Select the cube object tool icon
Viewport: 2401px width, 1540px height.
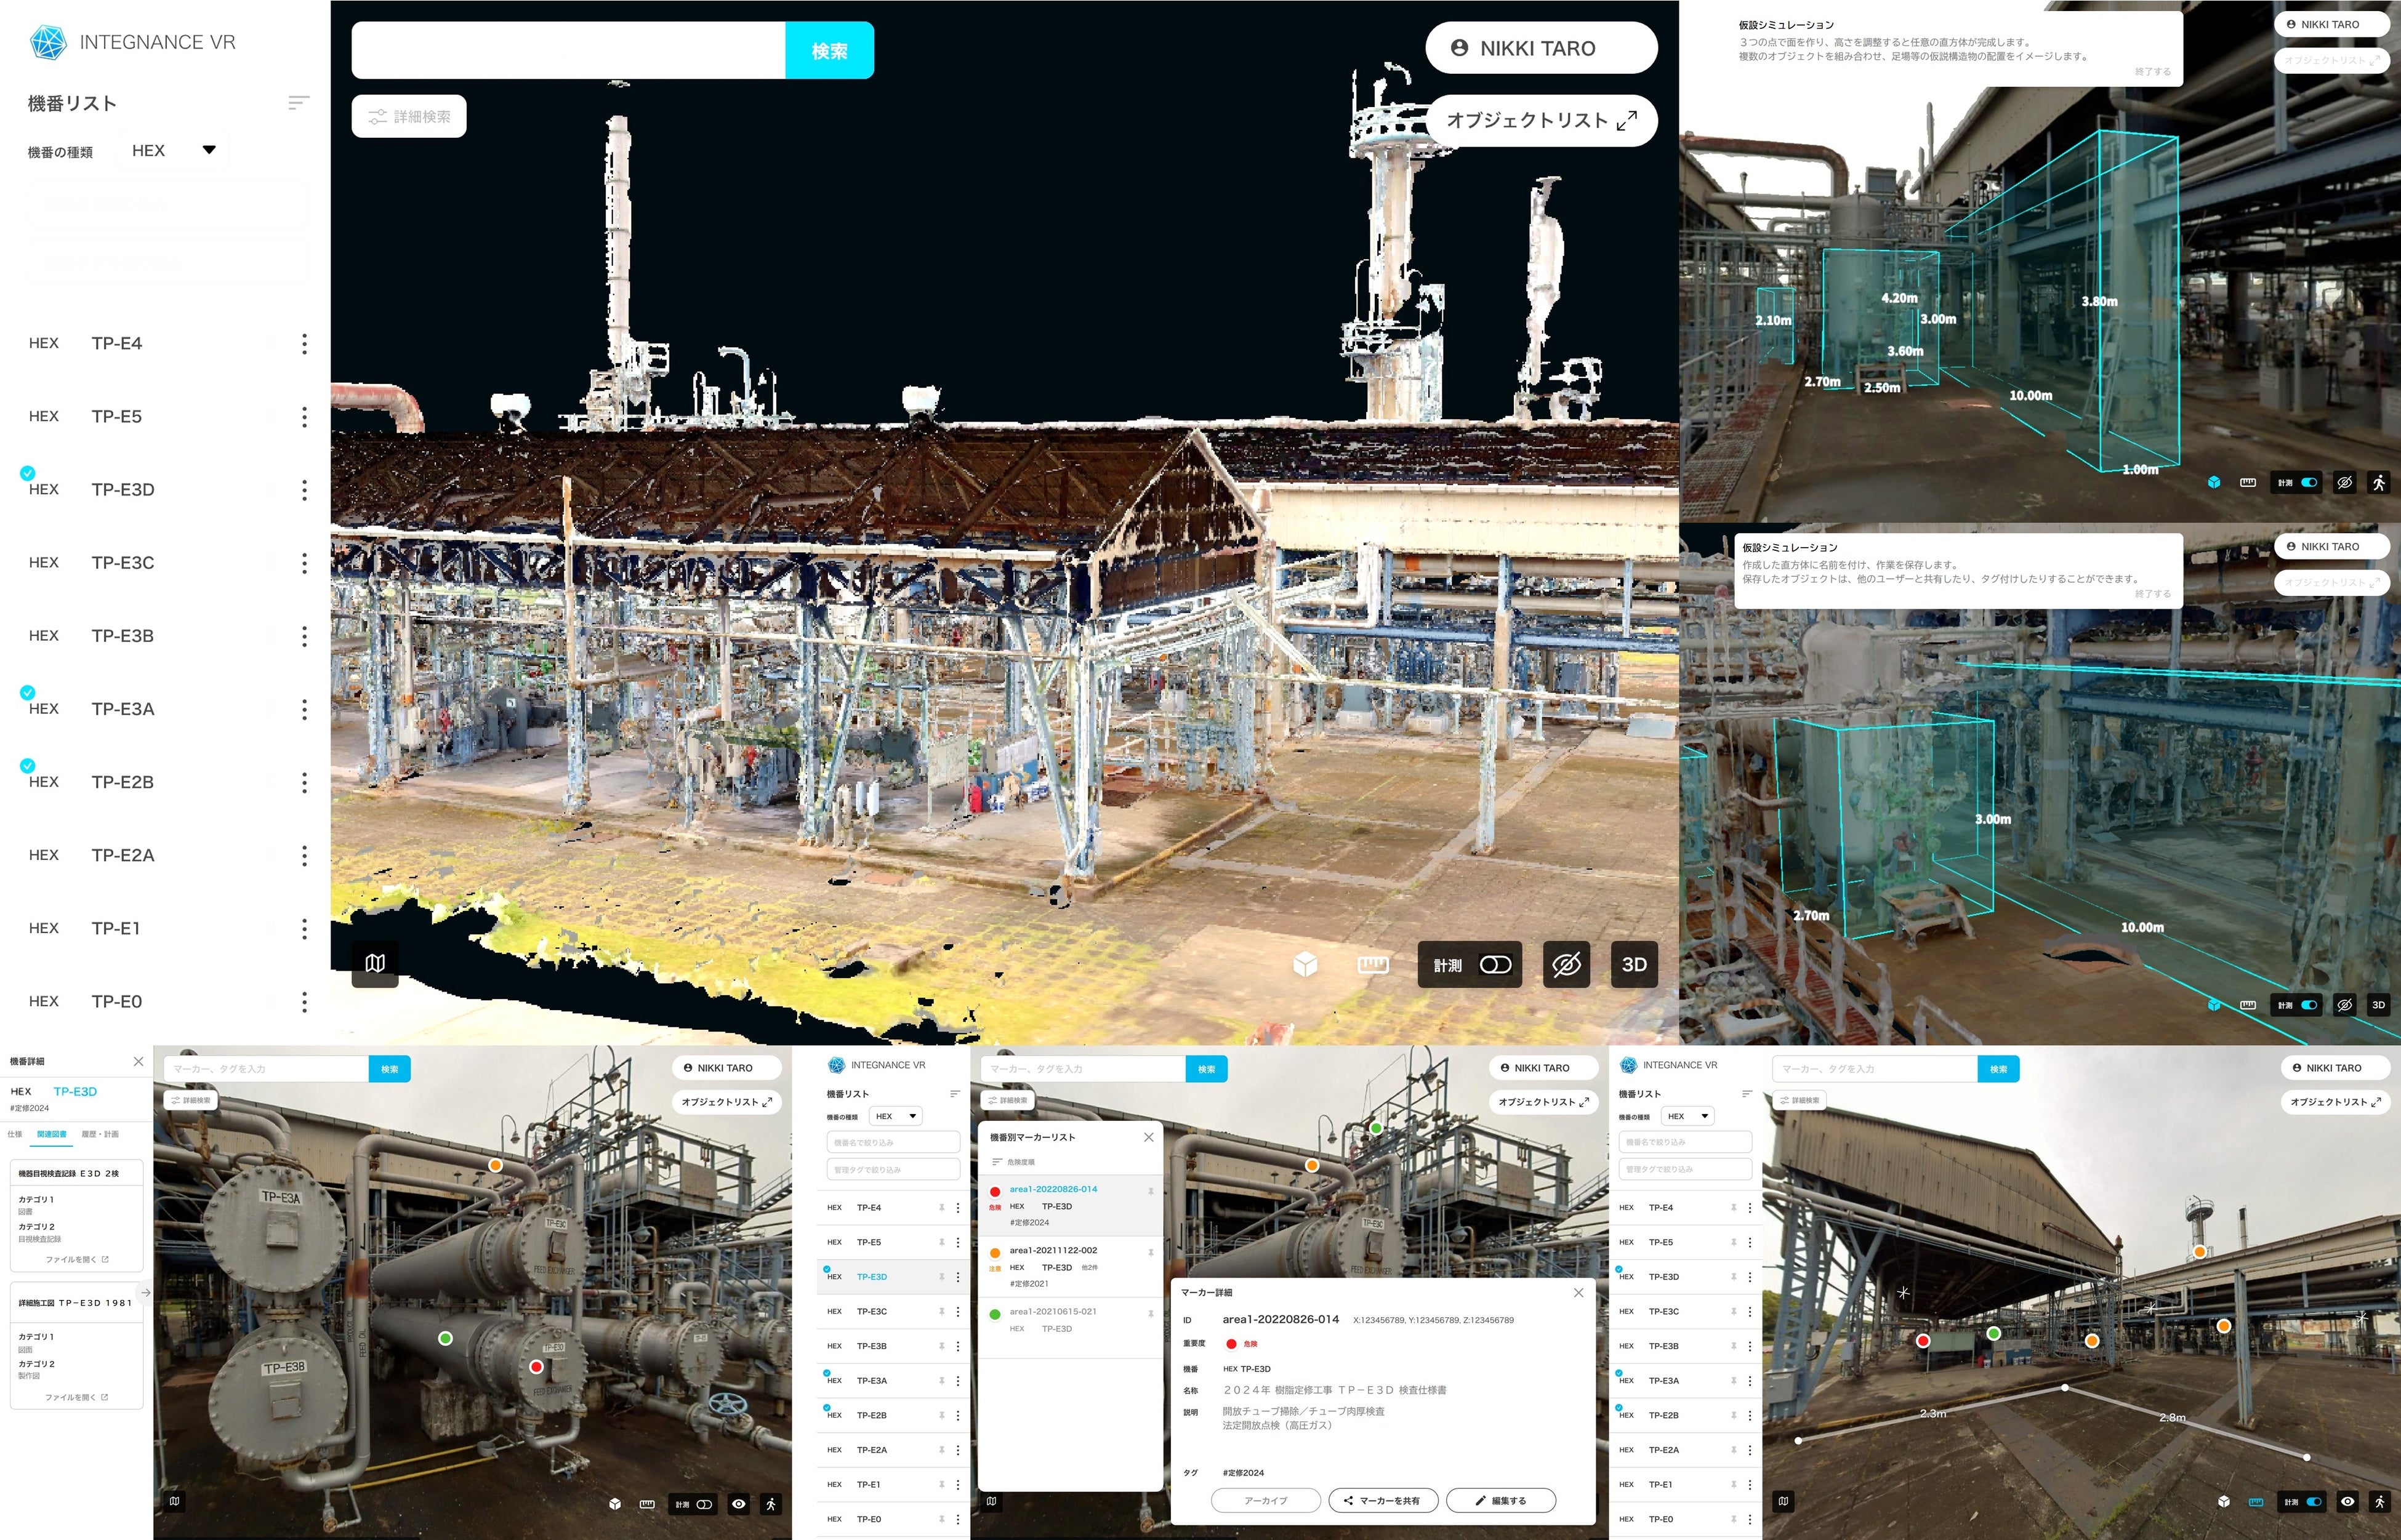tap(1305, 964)
